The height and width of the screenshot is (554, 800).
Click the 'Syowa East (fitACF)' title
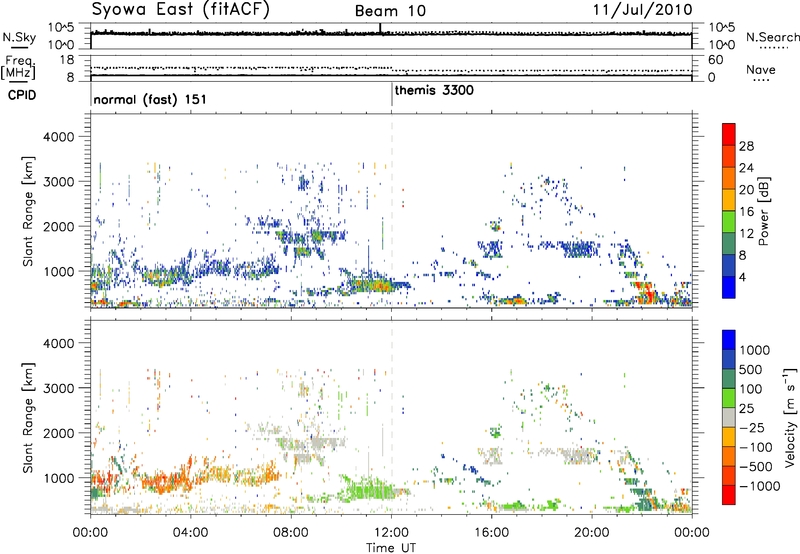coord(181,9)
